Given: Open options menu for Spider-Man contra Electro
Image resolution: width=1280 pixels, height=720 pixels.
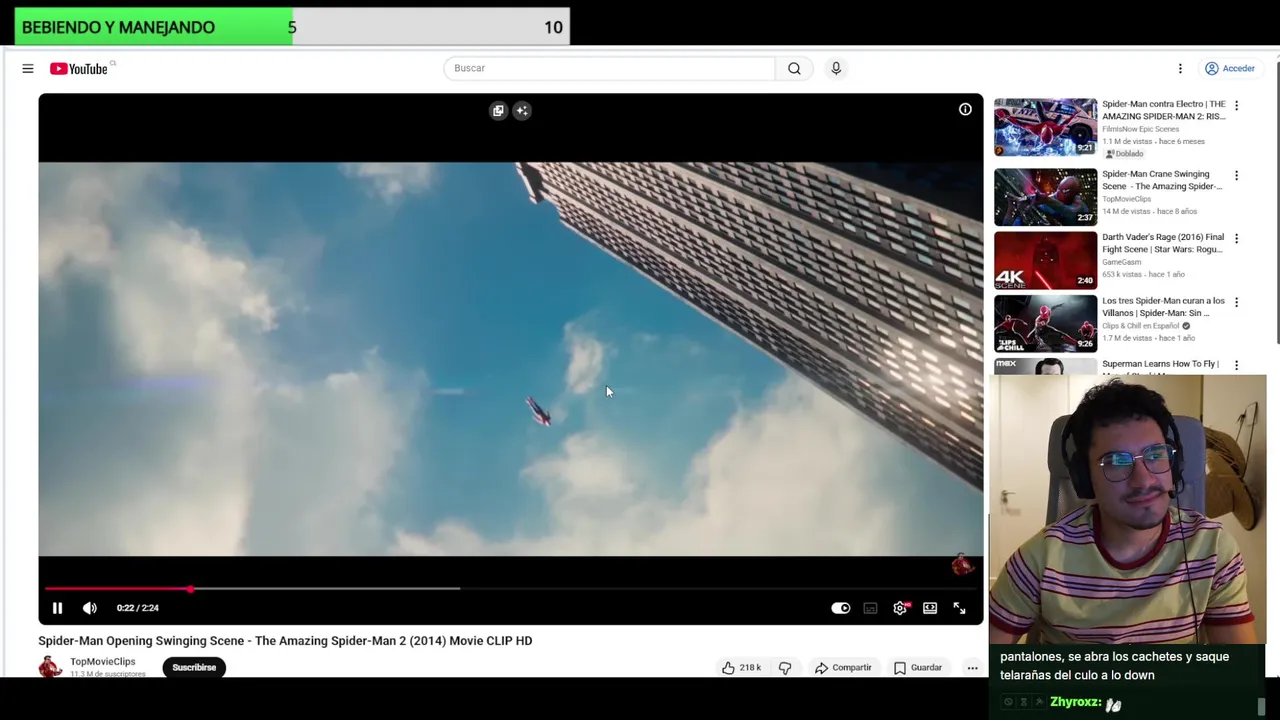Looking at the screenshot, I should pos(1236,105).
